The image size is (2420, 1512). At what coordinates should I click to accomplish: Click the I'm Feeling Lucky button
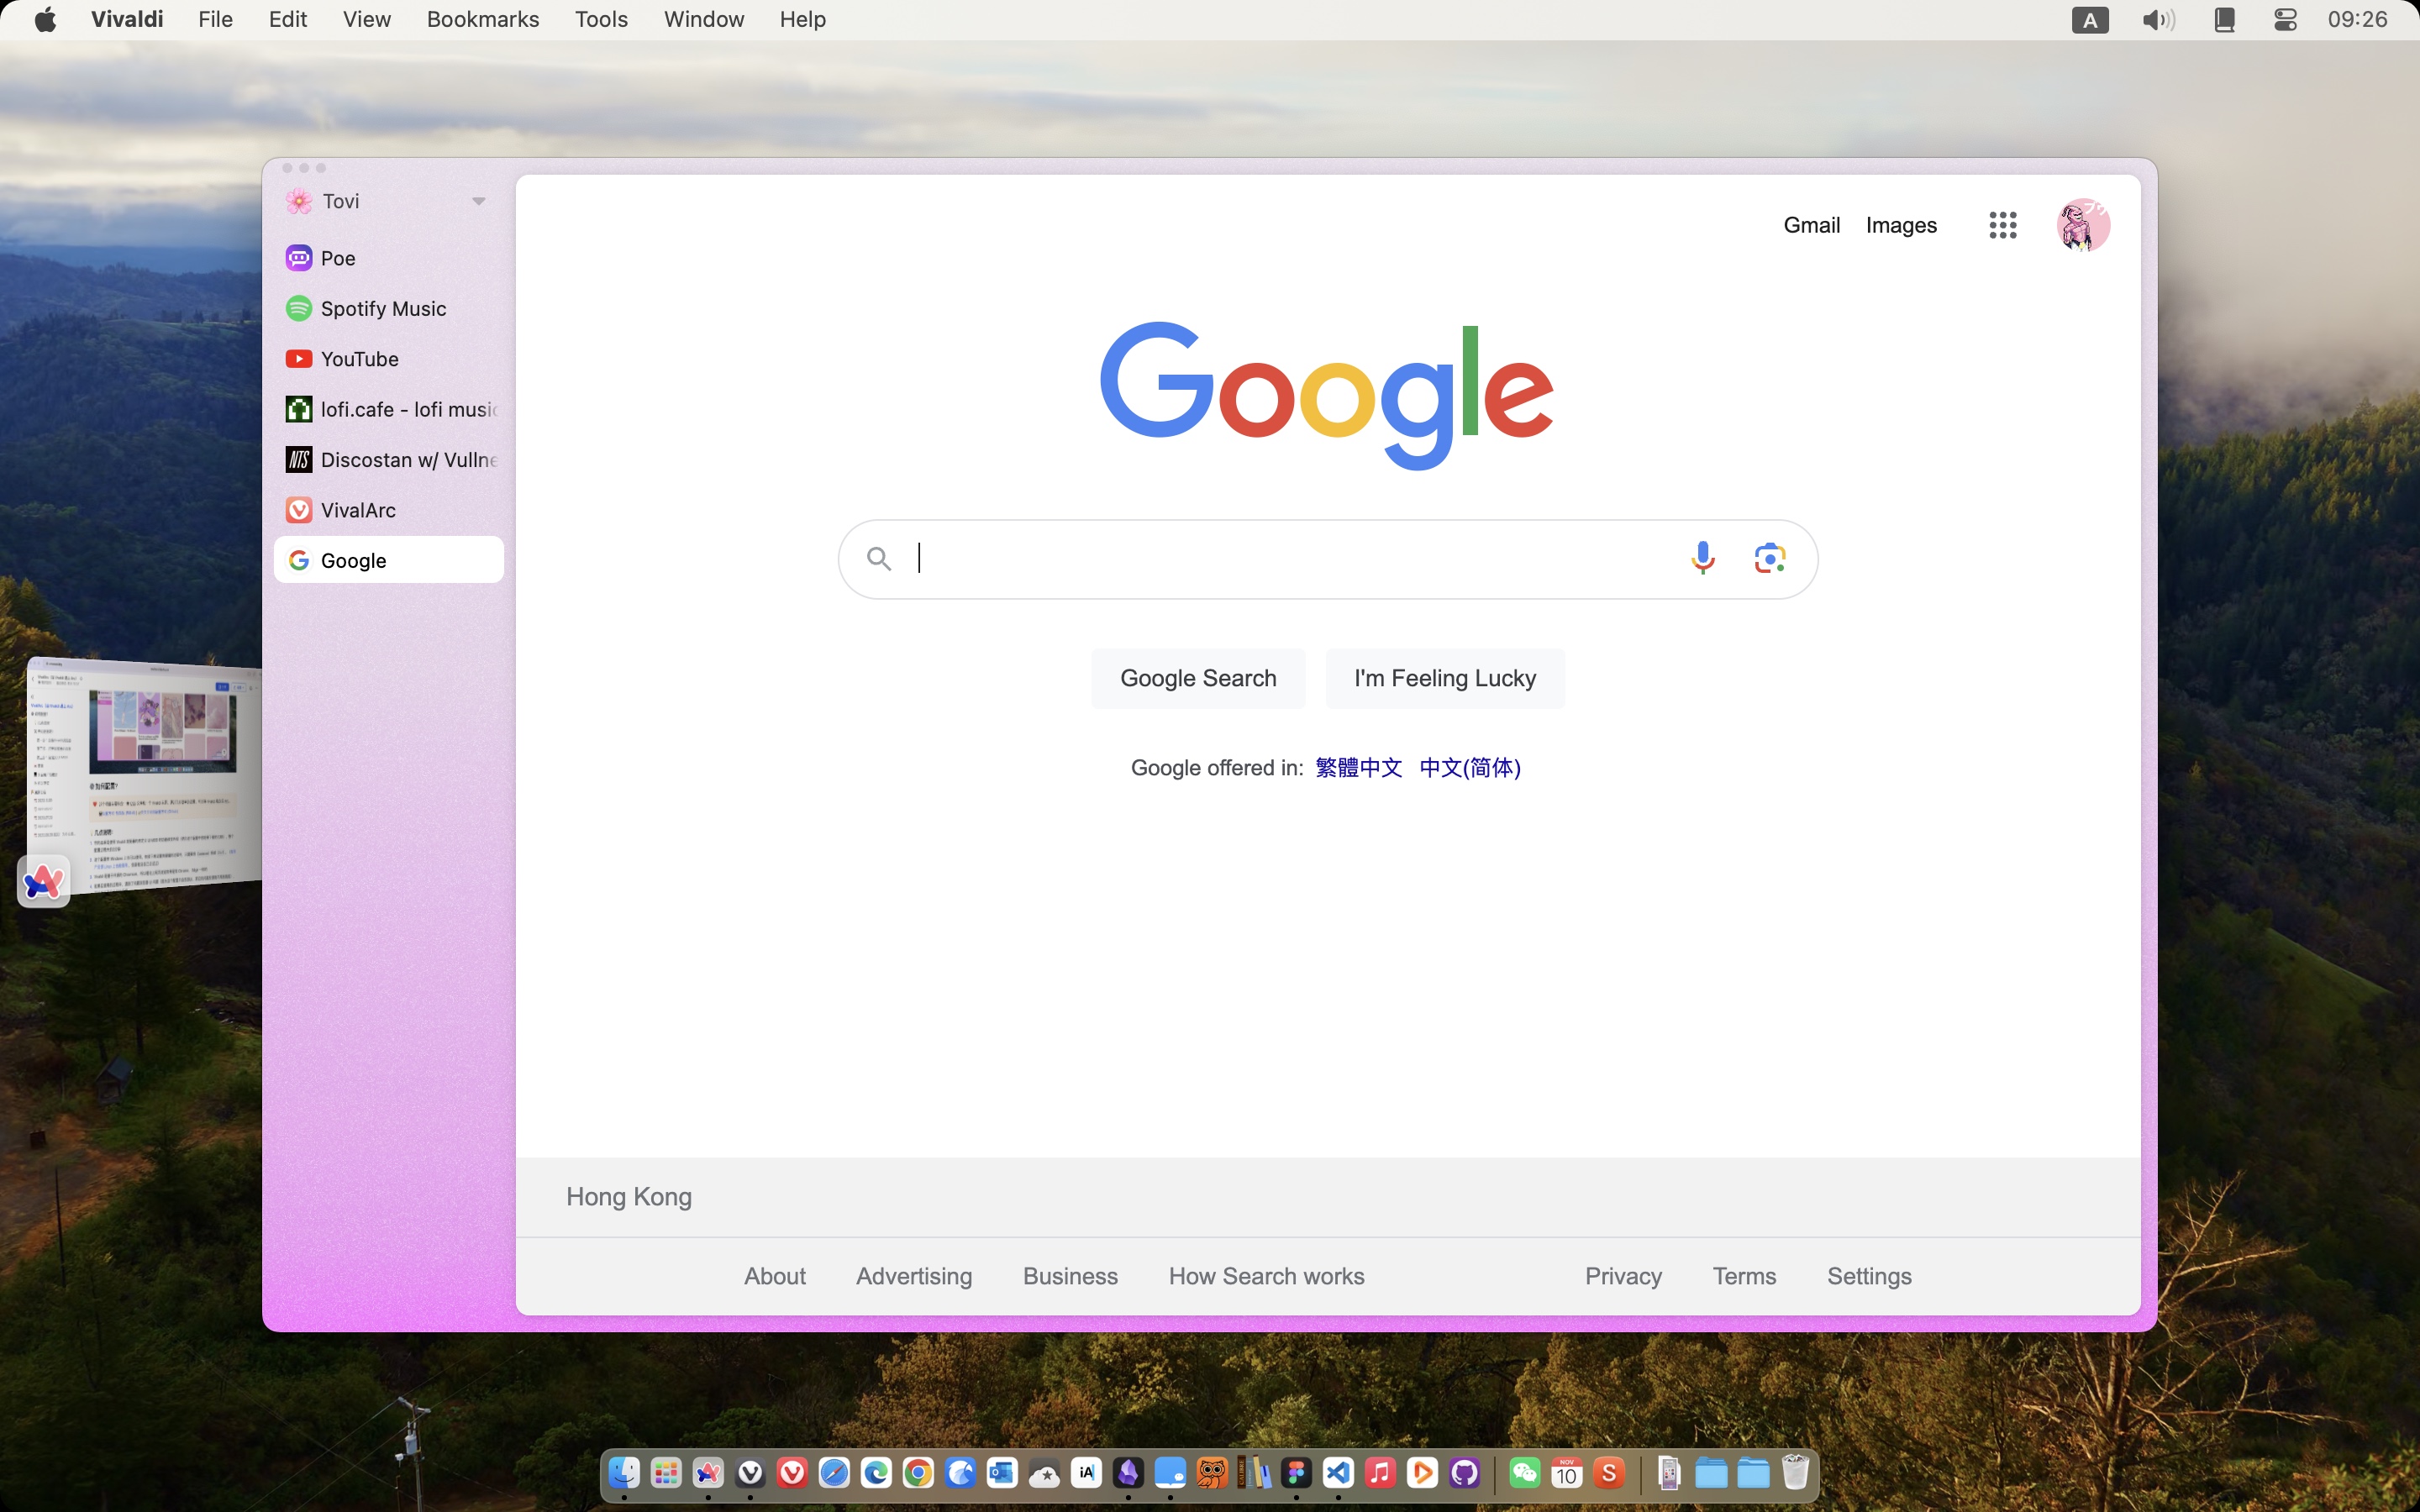pyautogui.click(x=1444, y=678)
